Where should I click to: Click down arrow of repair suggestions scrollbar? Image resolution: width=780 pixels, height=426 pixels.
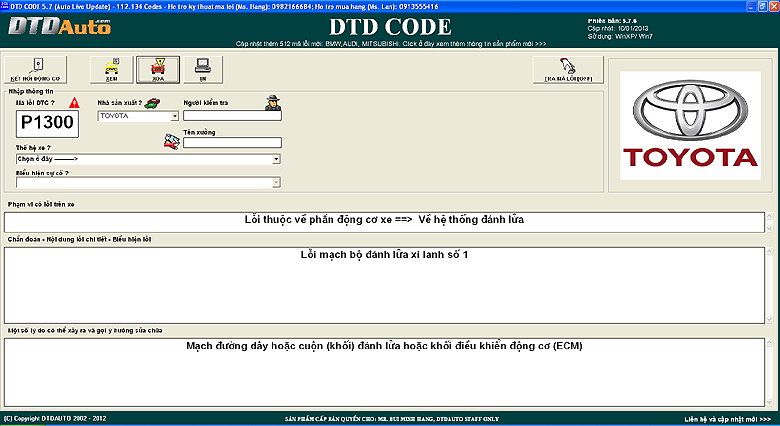[x=770, y=402]
